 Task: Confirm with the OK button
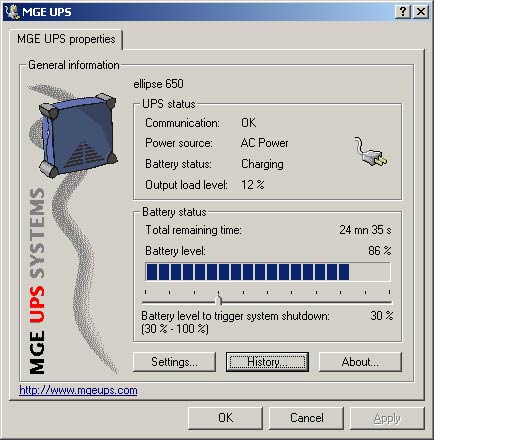pos(225,418)
